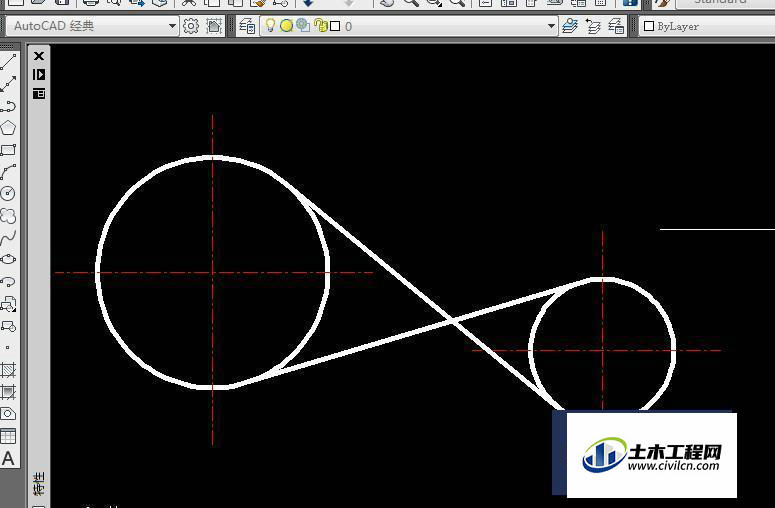This screenshot has width=775, height=508.
Task: Select the Gradient fill tool
Action: tap(8, 392)
